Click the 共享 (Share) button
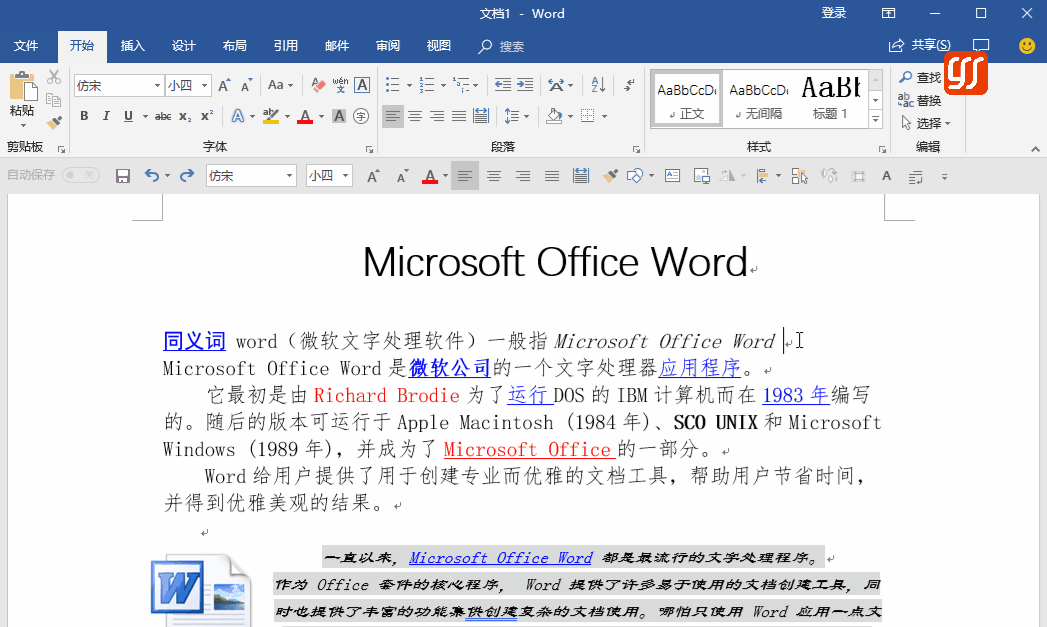 pyautogui.click(x=920, y=45)
